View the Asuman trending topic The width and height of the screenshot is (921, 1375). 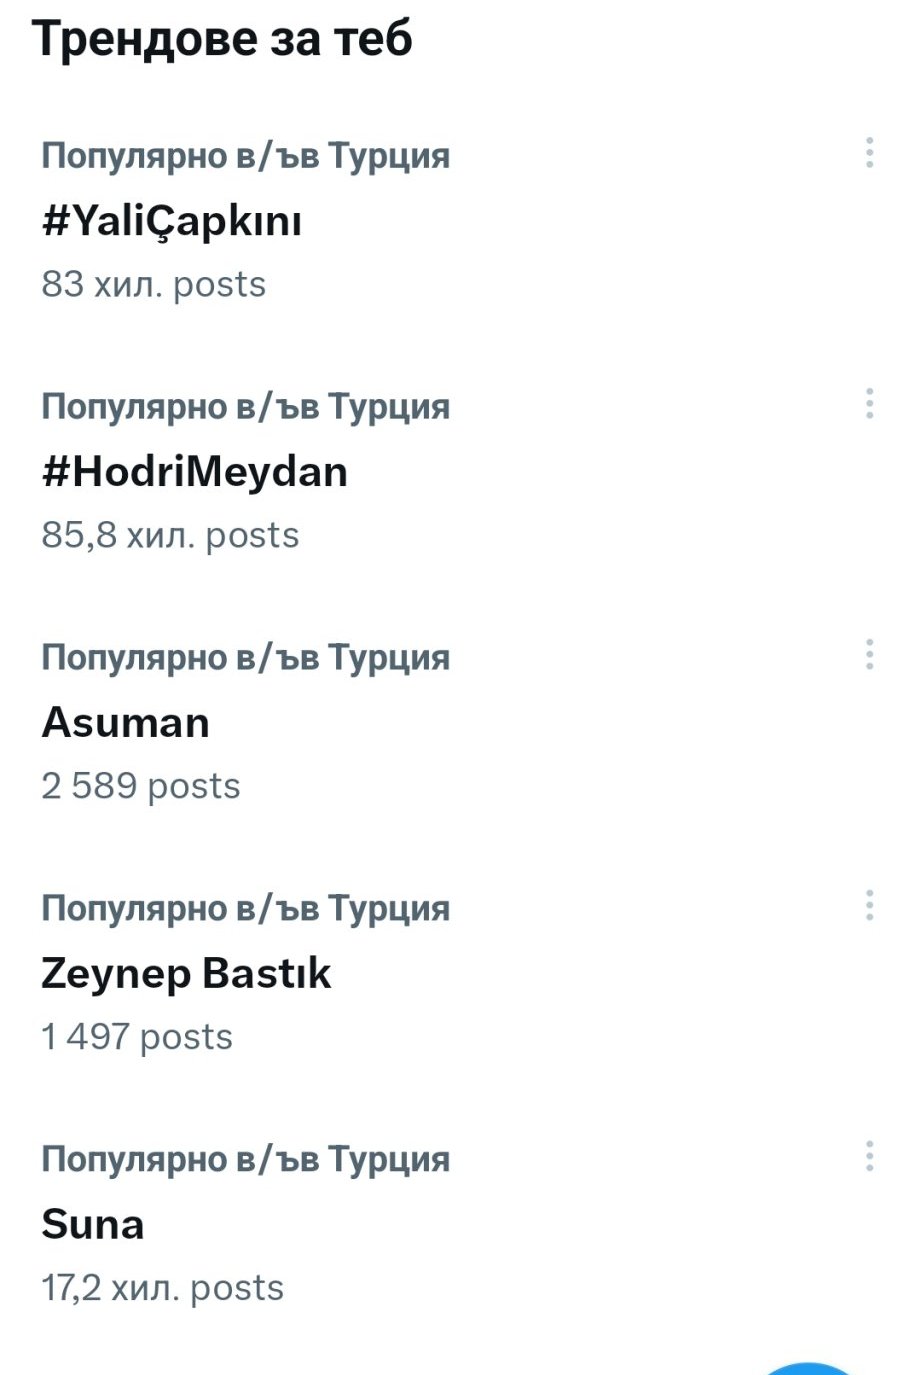coord(126,723)
